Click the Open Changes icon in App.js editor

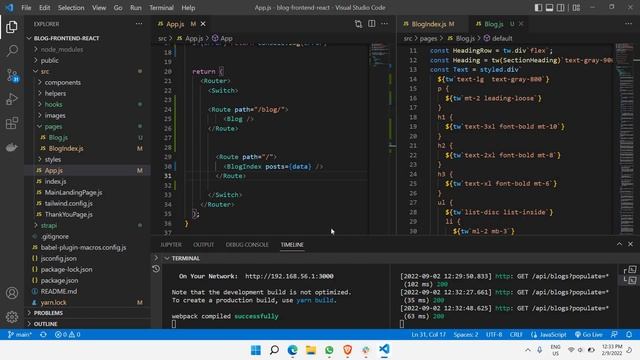358,24
